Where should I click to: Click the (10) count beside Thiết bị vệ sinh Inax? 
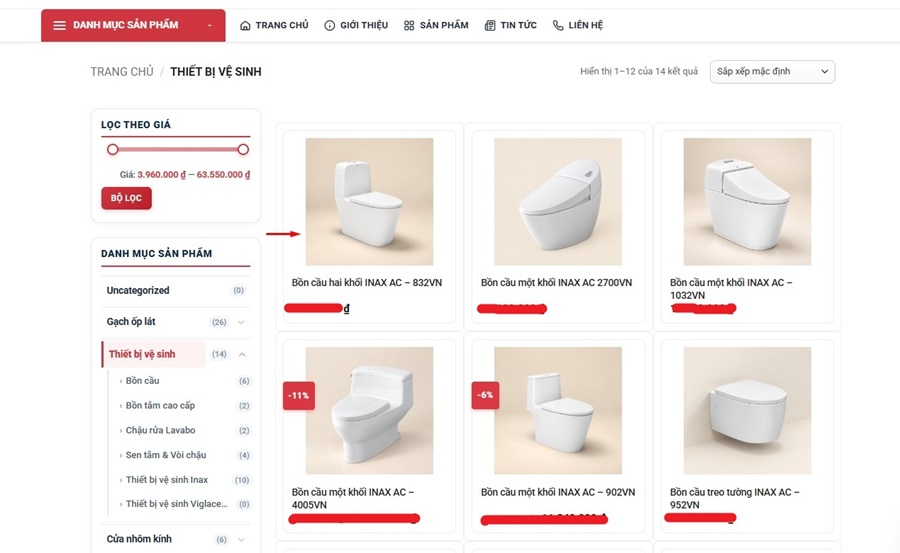(x=242, y=480)
